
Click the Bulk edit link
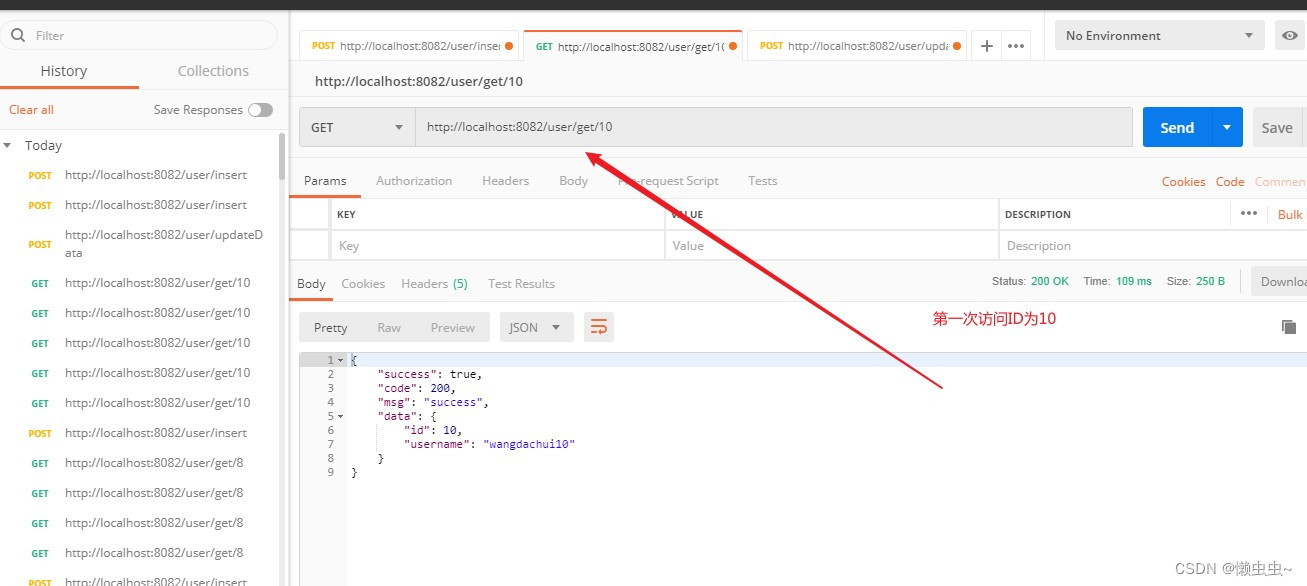click(x=1291, y=214)
